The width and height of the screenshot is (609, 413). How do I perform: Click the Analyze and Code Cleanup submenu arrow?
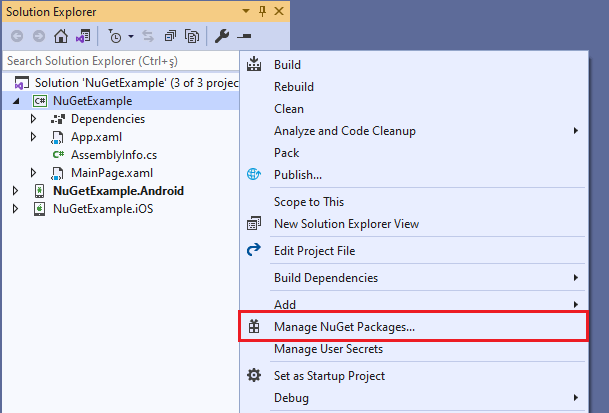576,131
